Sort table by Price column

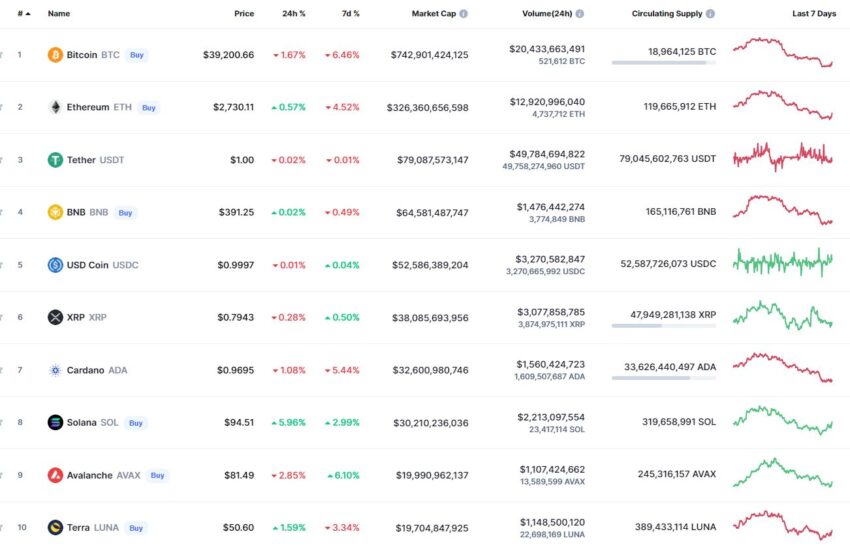click(244, 14)
